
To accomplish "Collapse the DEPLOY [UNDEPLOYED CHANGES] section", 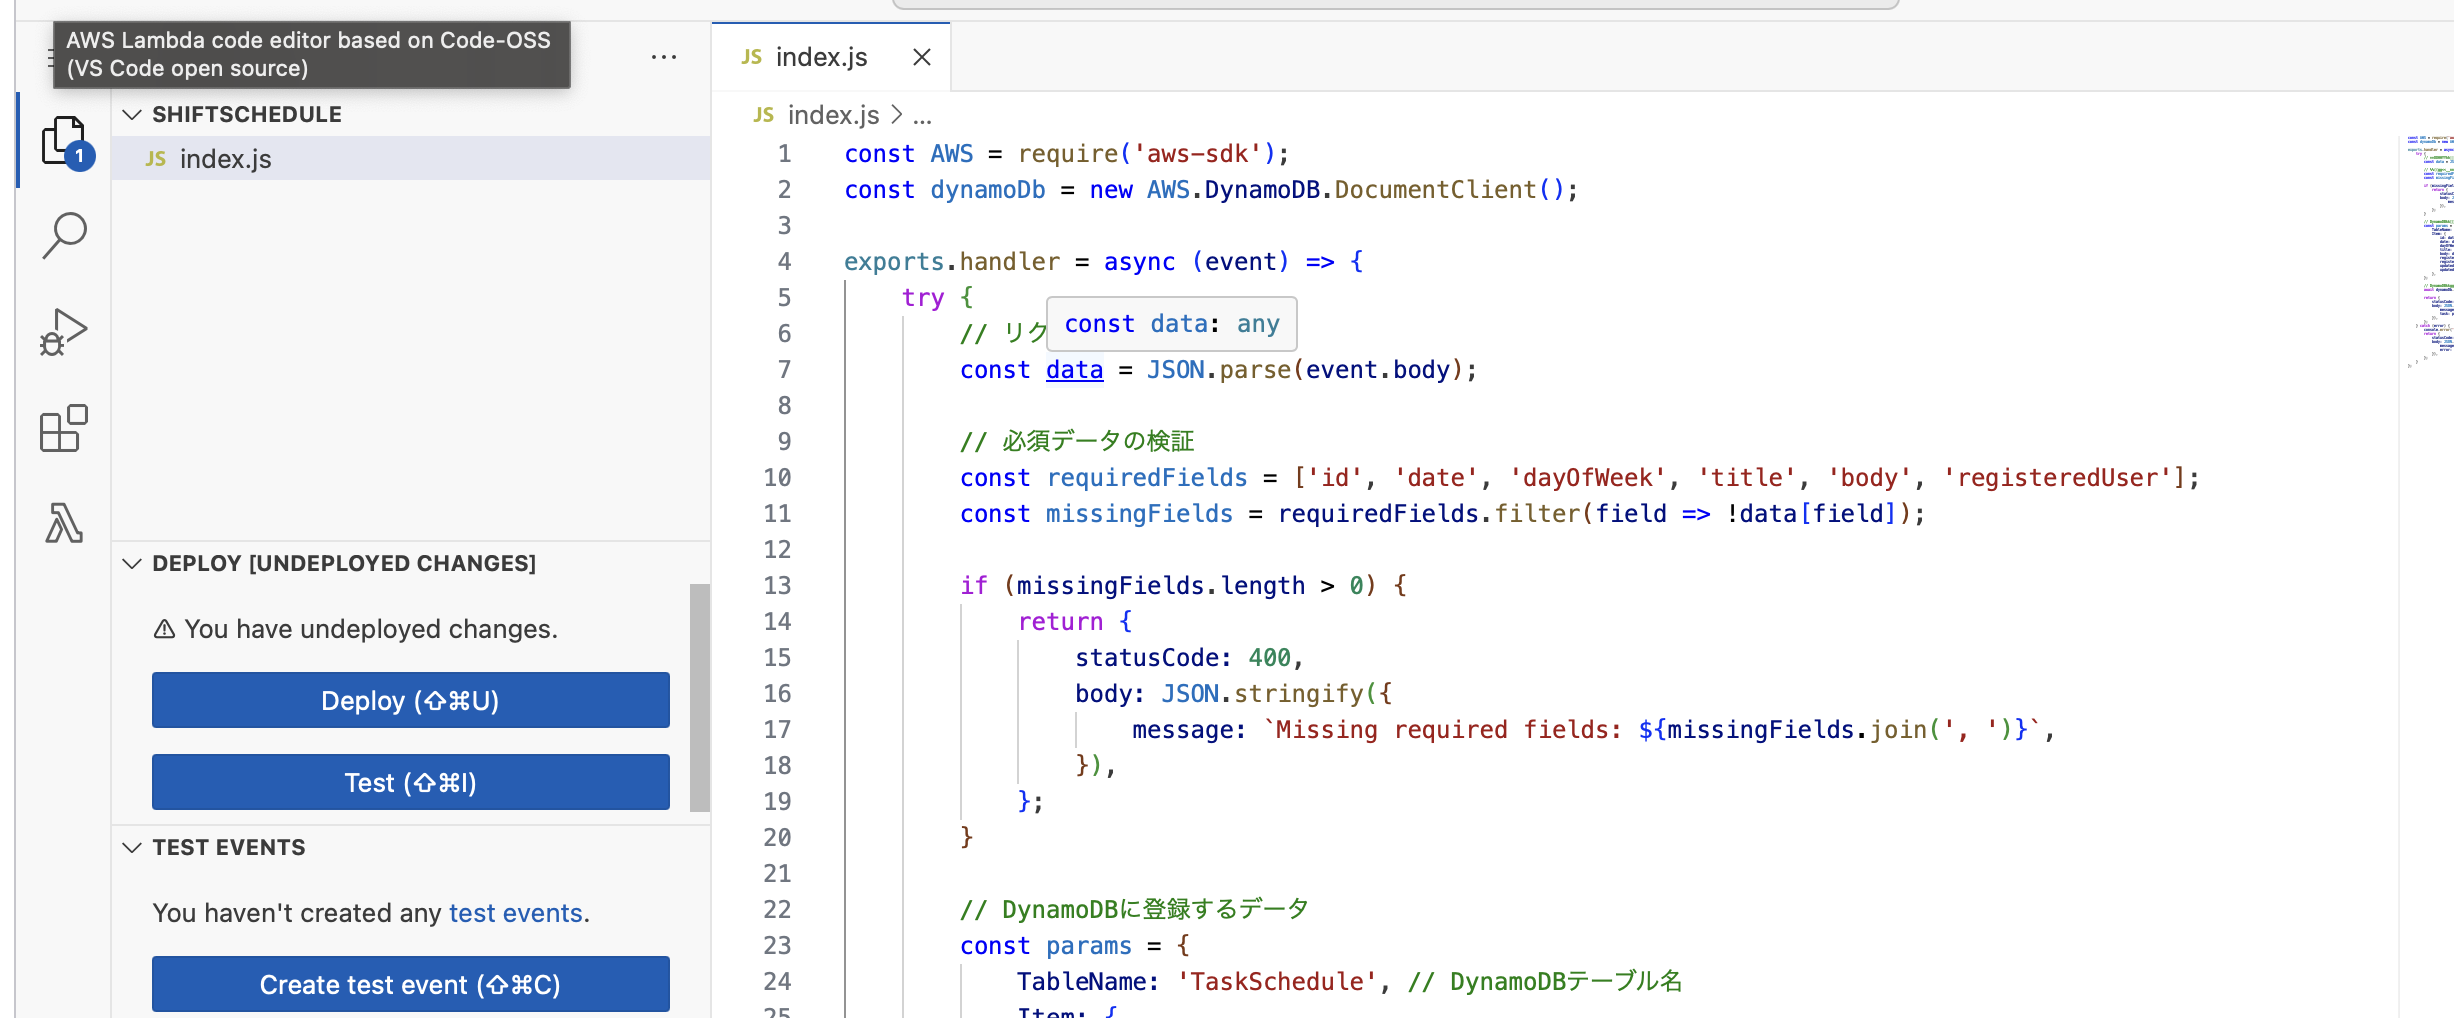I will (x=133, y=562).
